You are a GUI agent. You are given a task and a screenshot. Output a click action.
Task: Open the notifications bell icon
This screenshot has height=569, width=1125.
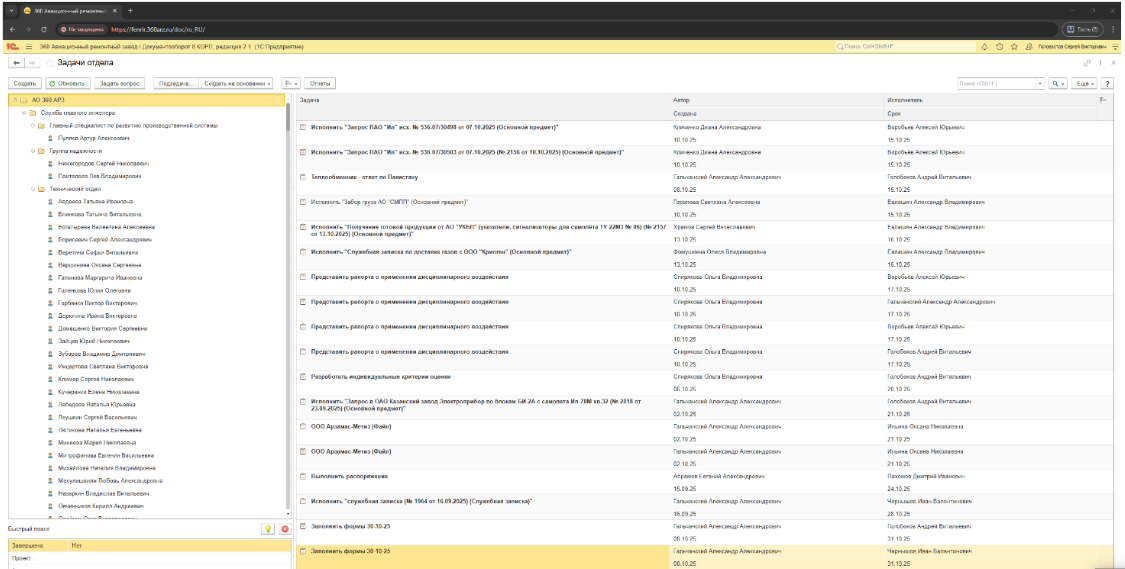985,47
